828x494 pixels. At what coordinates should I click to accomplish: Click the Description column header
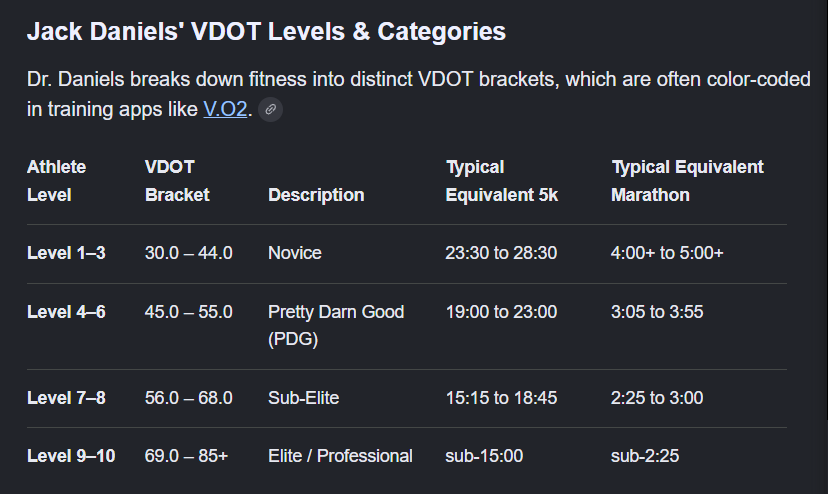[x=316, y=195]
